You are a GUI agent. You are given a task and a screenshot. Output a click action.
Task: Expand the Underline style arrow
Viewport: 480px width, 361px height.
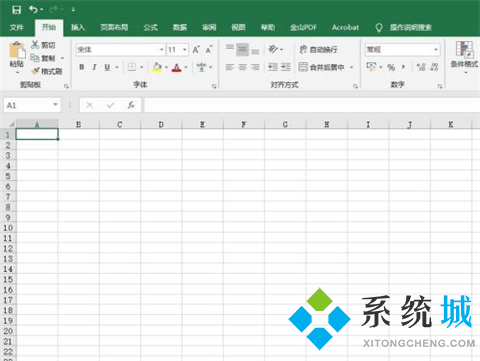pos(117,67)
